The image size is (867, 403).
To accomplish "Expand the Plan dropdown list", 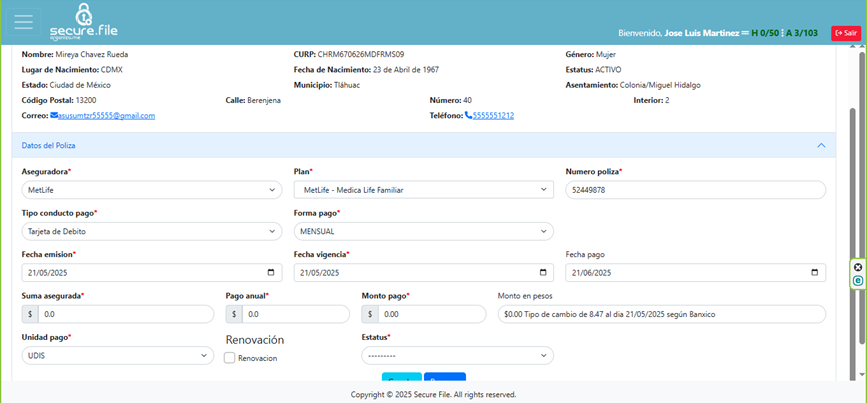I will tap(423, 190).
